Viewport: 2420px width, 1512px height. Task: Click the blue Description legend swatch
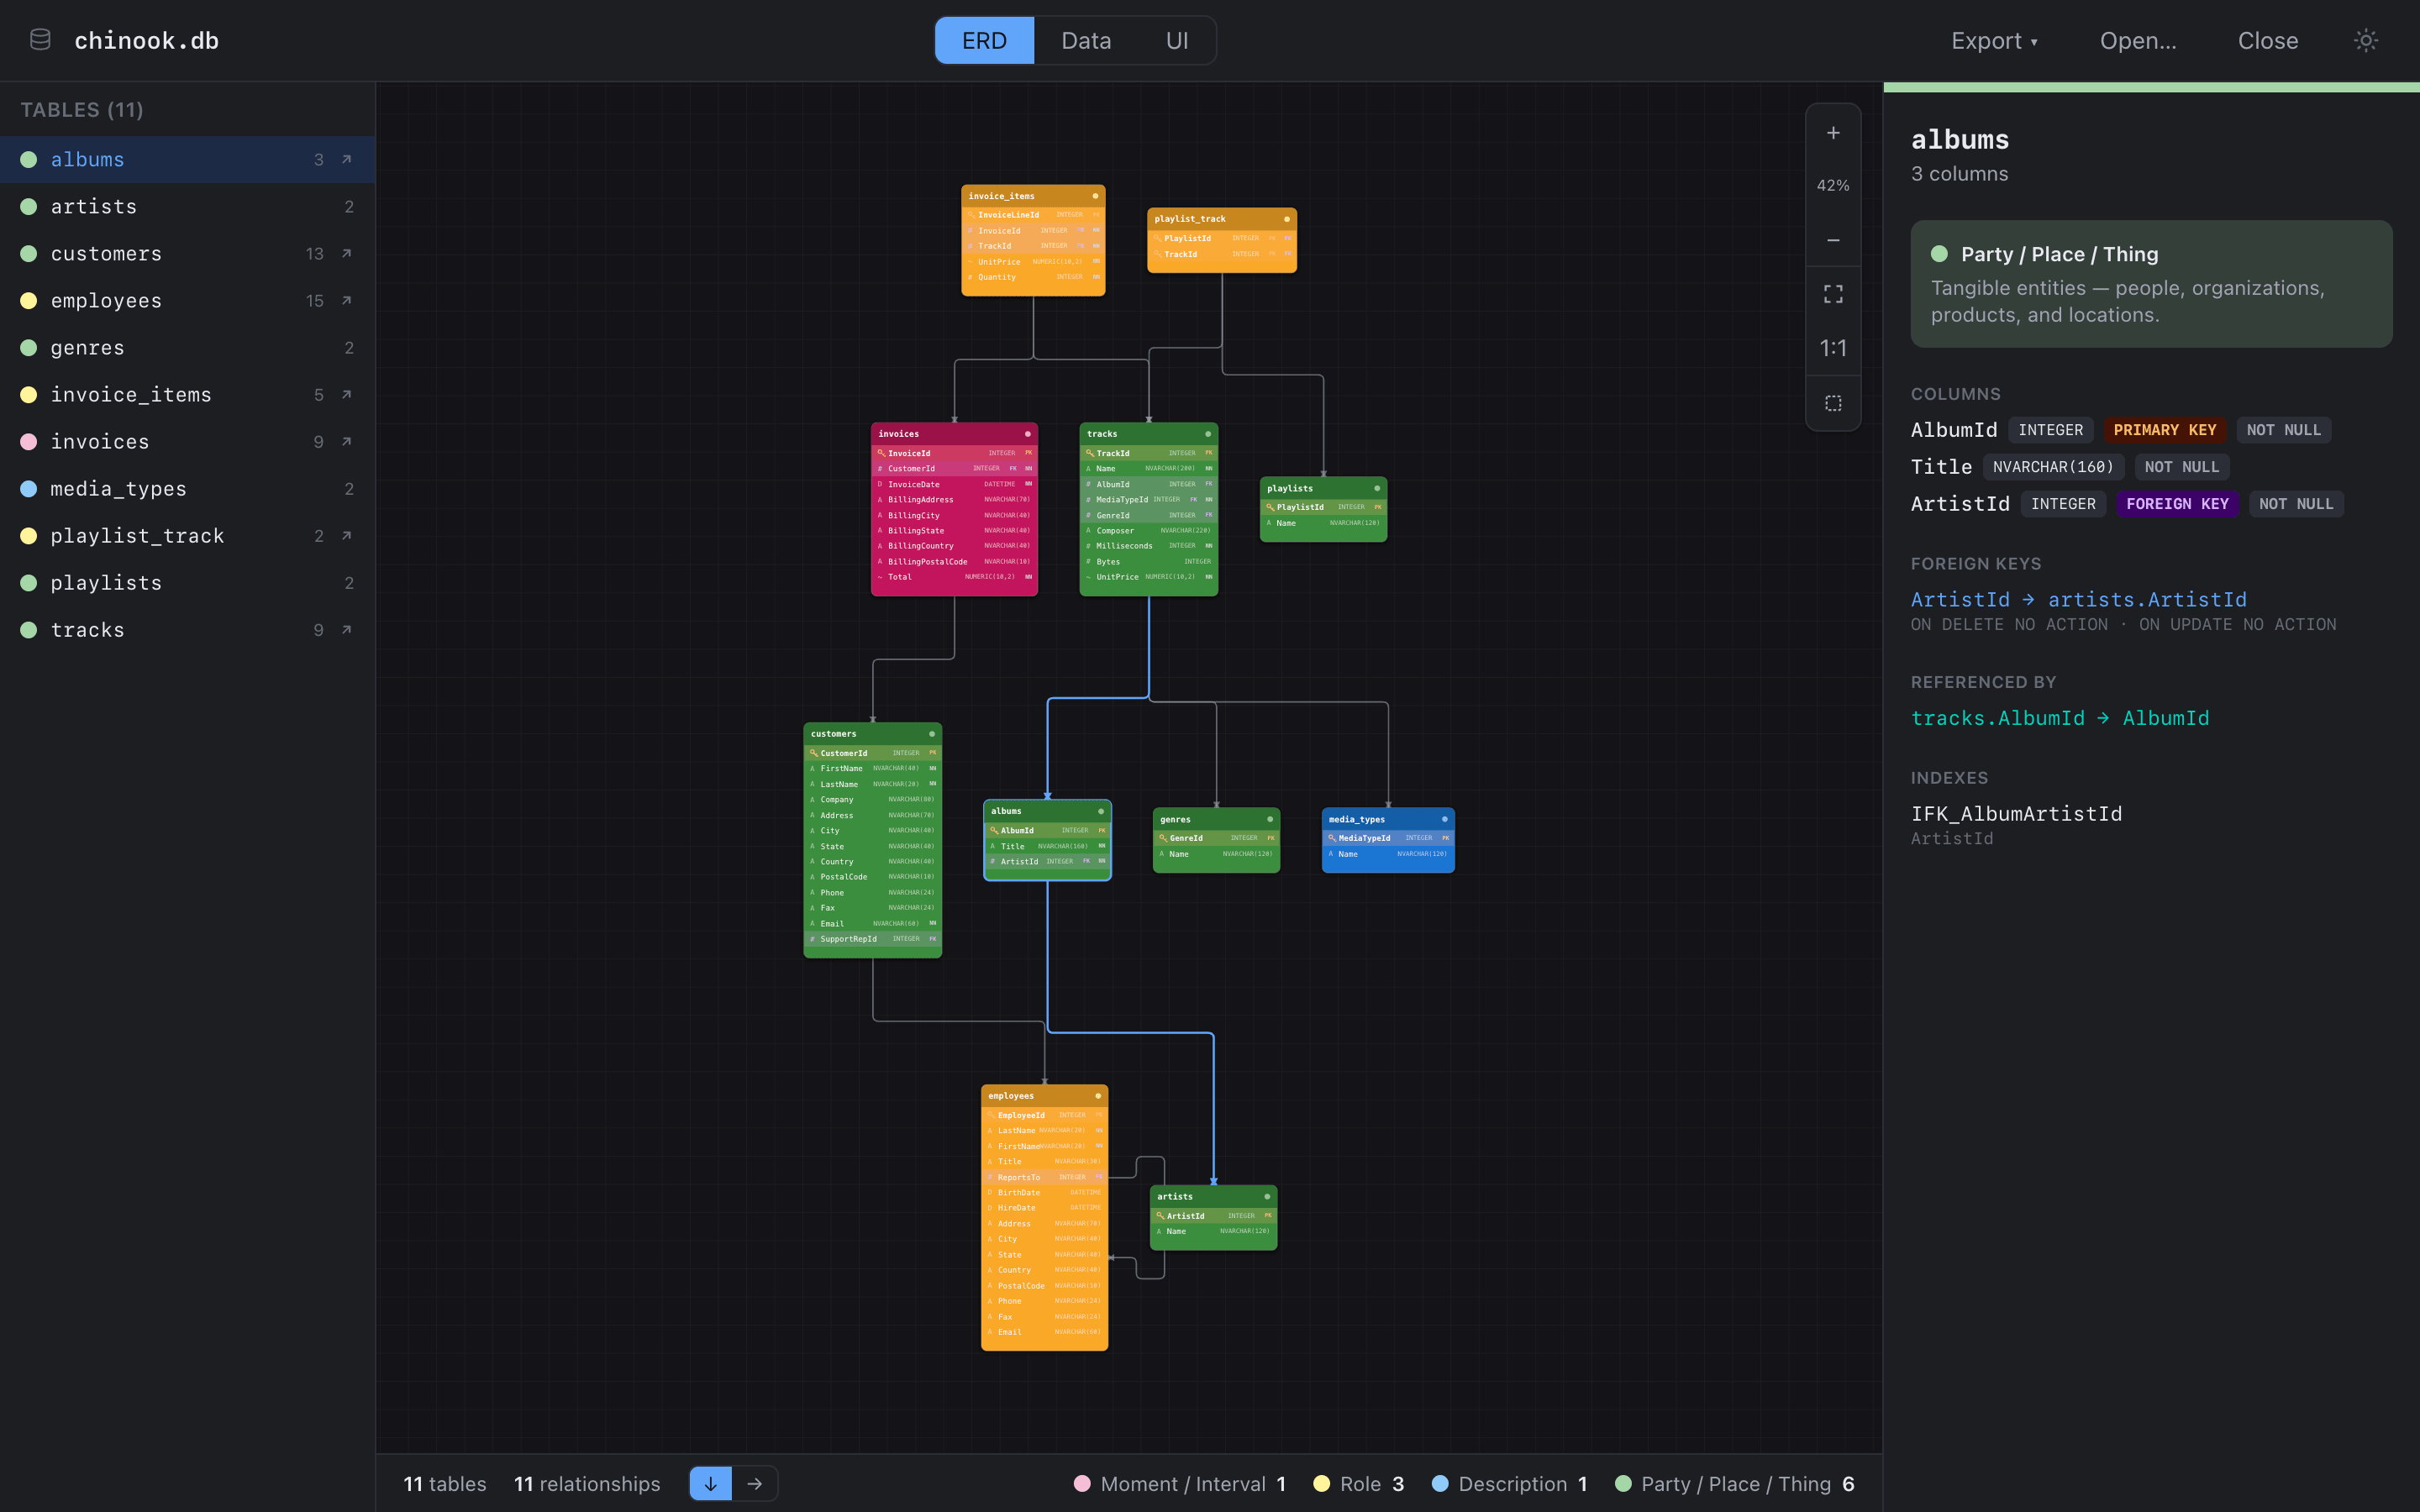[1440, 1483]
